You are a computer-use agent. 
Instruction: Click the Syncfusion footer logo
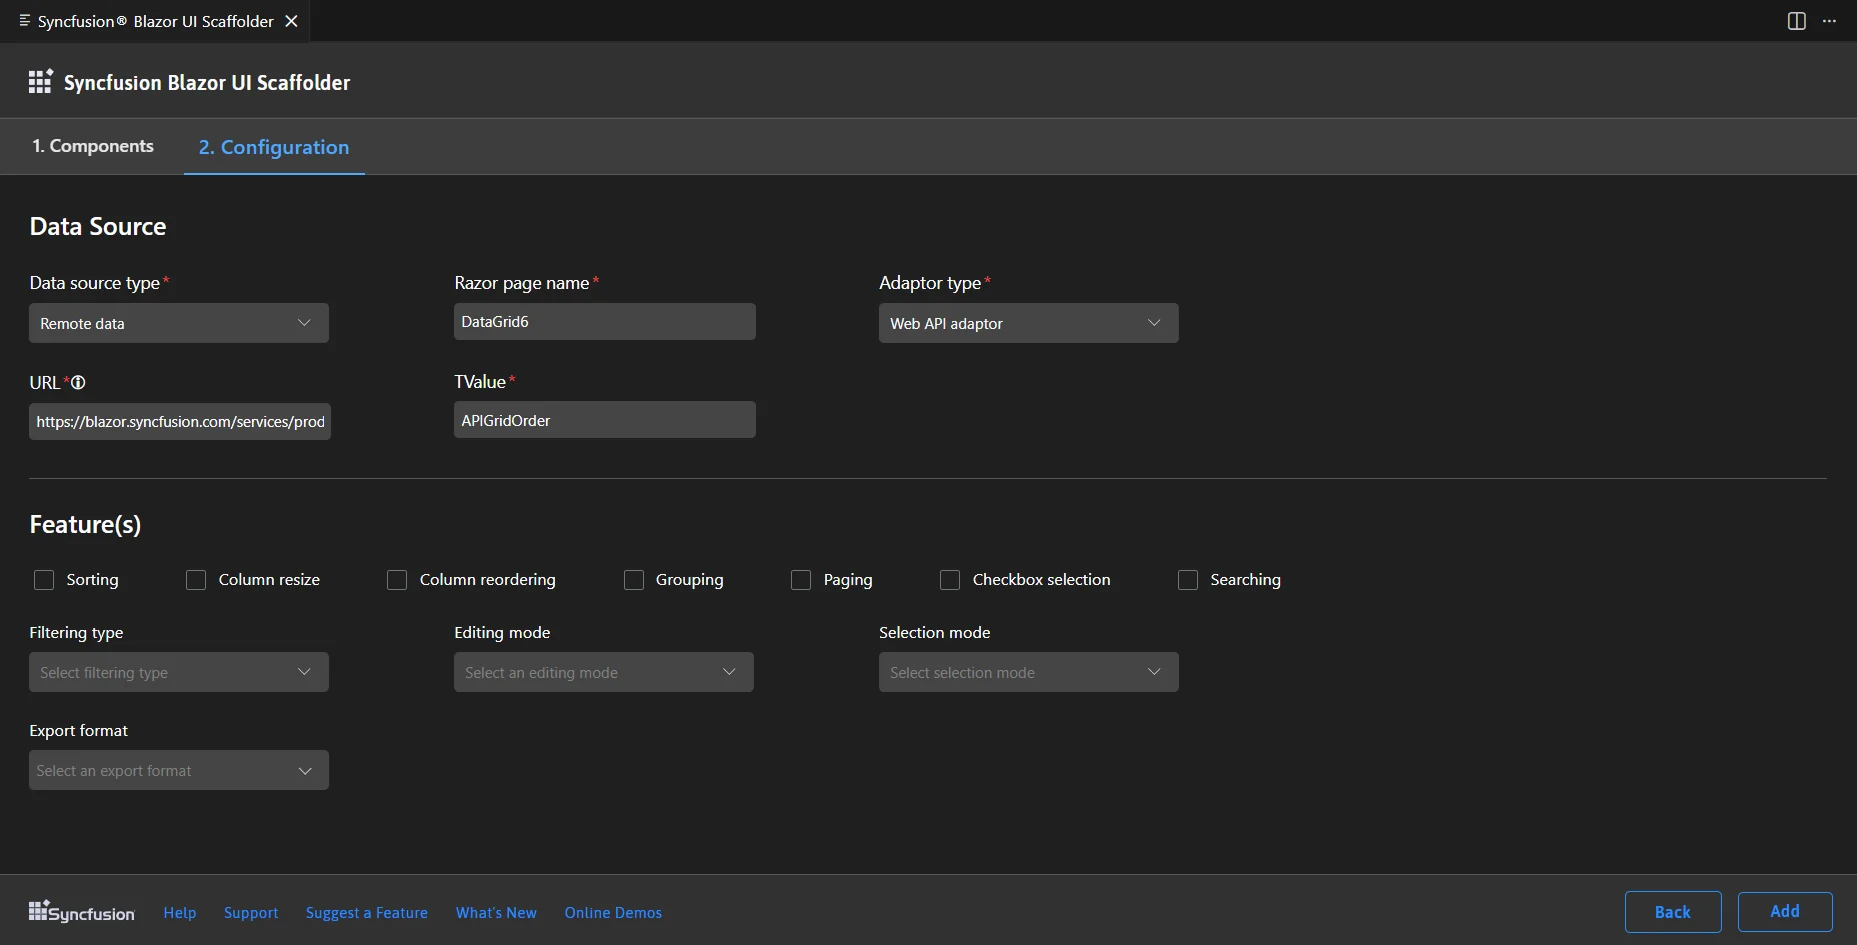[x=81, y=912]
